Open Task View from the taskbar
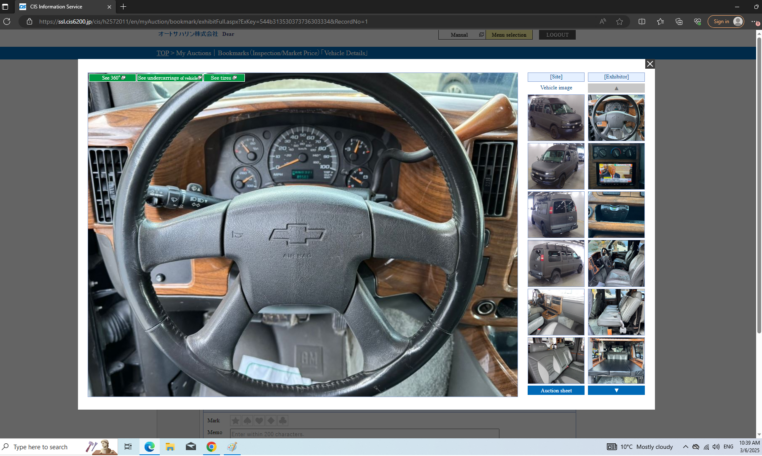This screenshot has height=456, width=762. point(128,447)
